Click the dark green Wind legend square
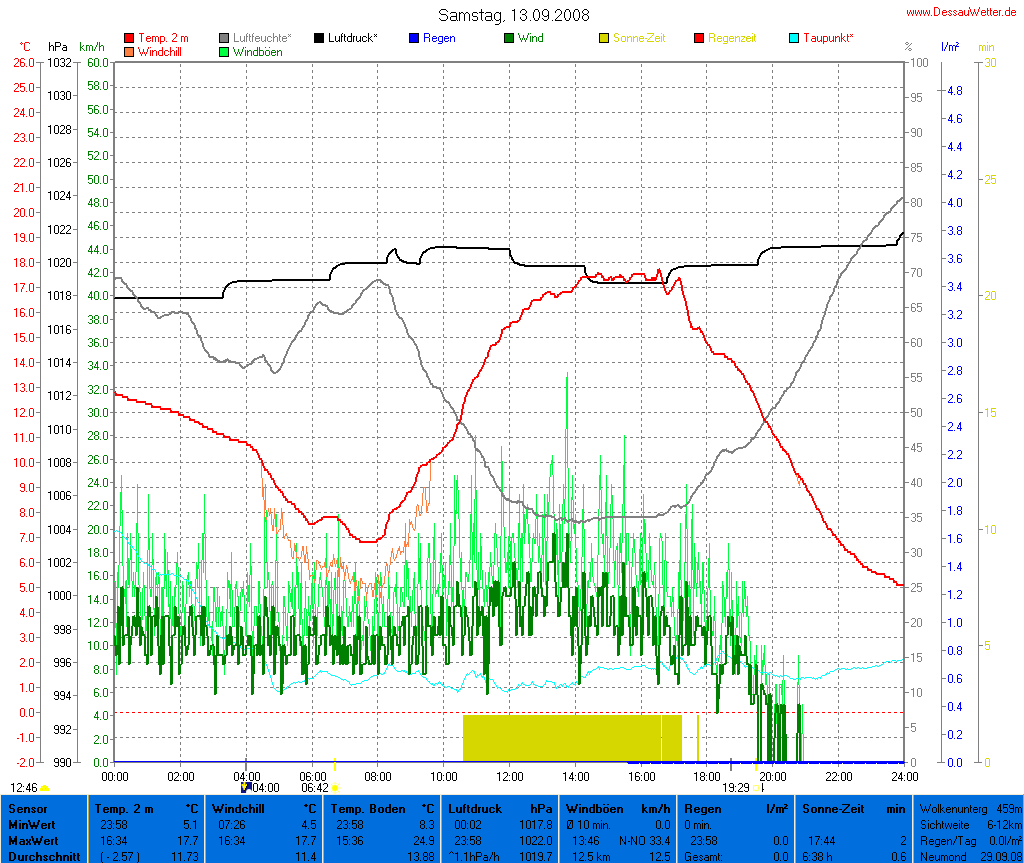1024x863 pixels. click(509, 38)
